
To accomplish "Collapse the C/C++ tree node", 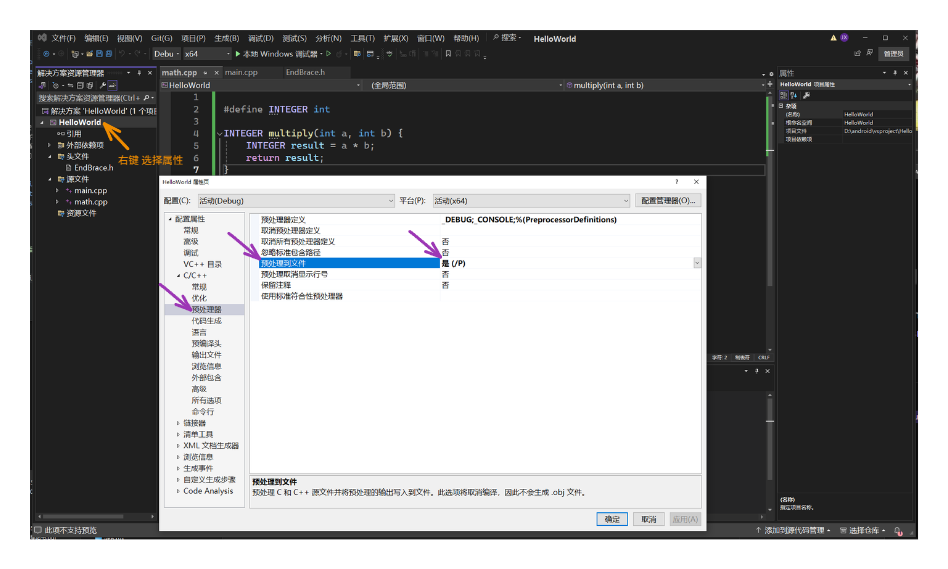I will 178,275.
